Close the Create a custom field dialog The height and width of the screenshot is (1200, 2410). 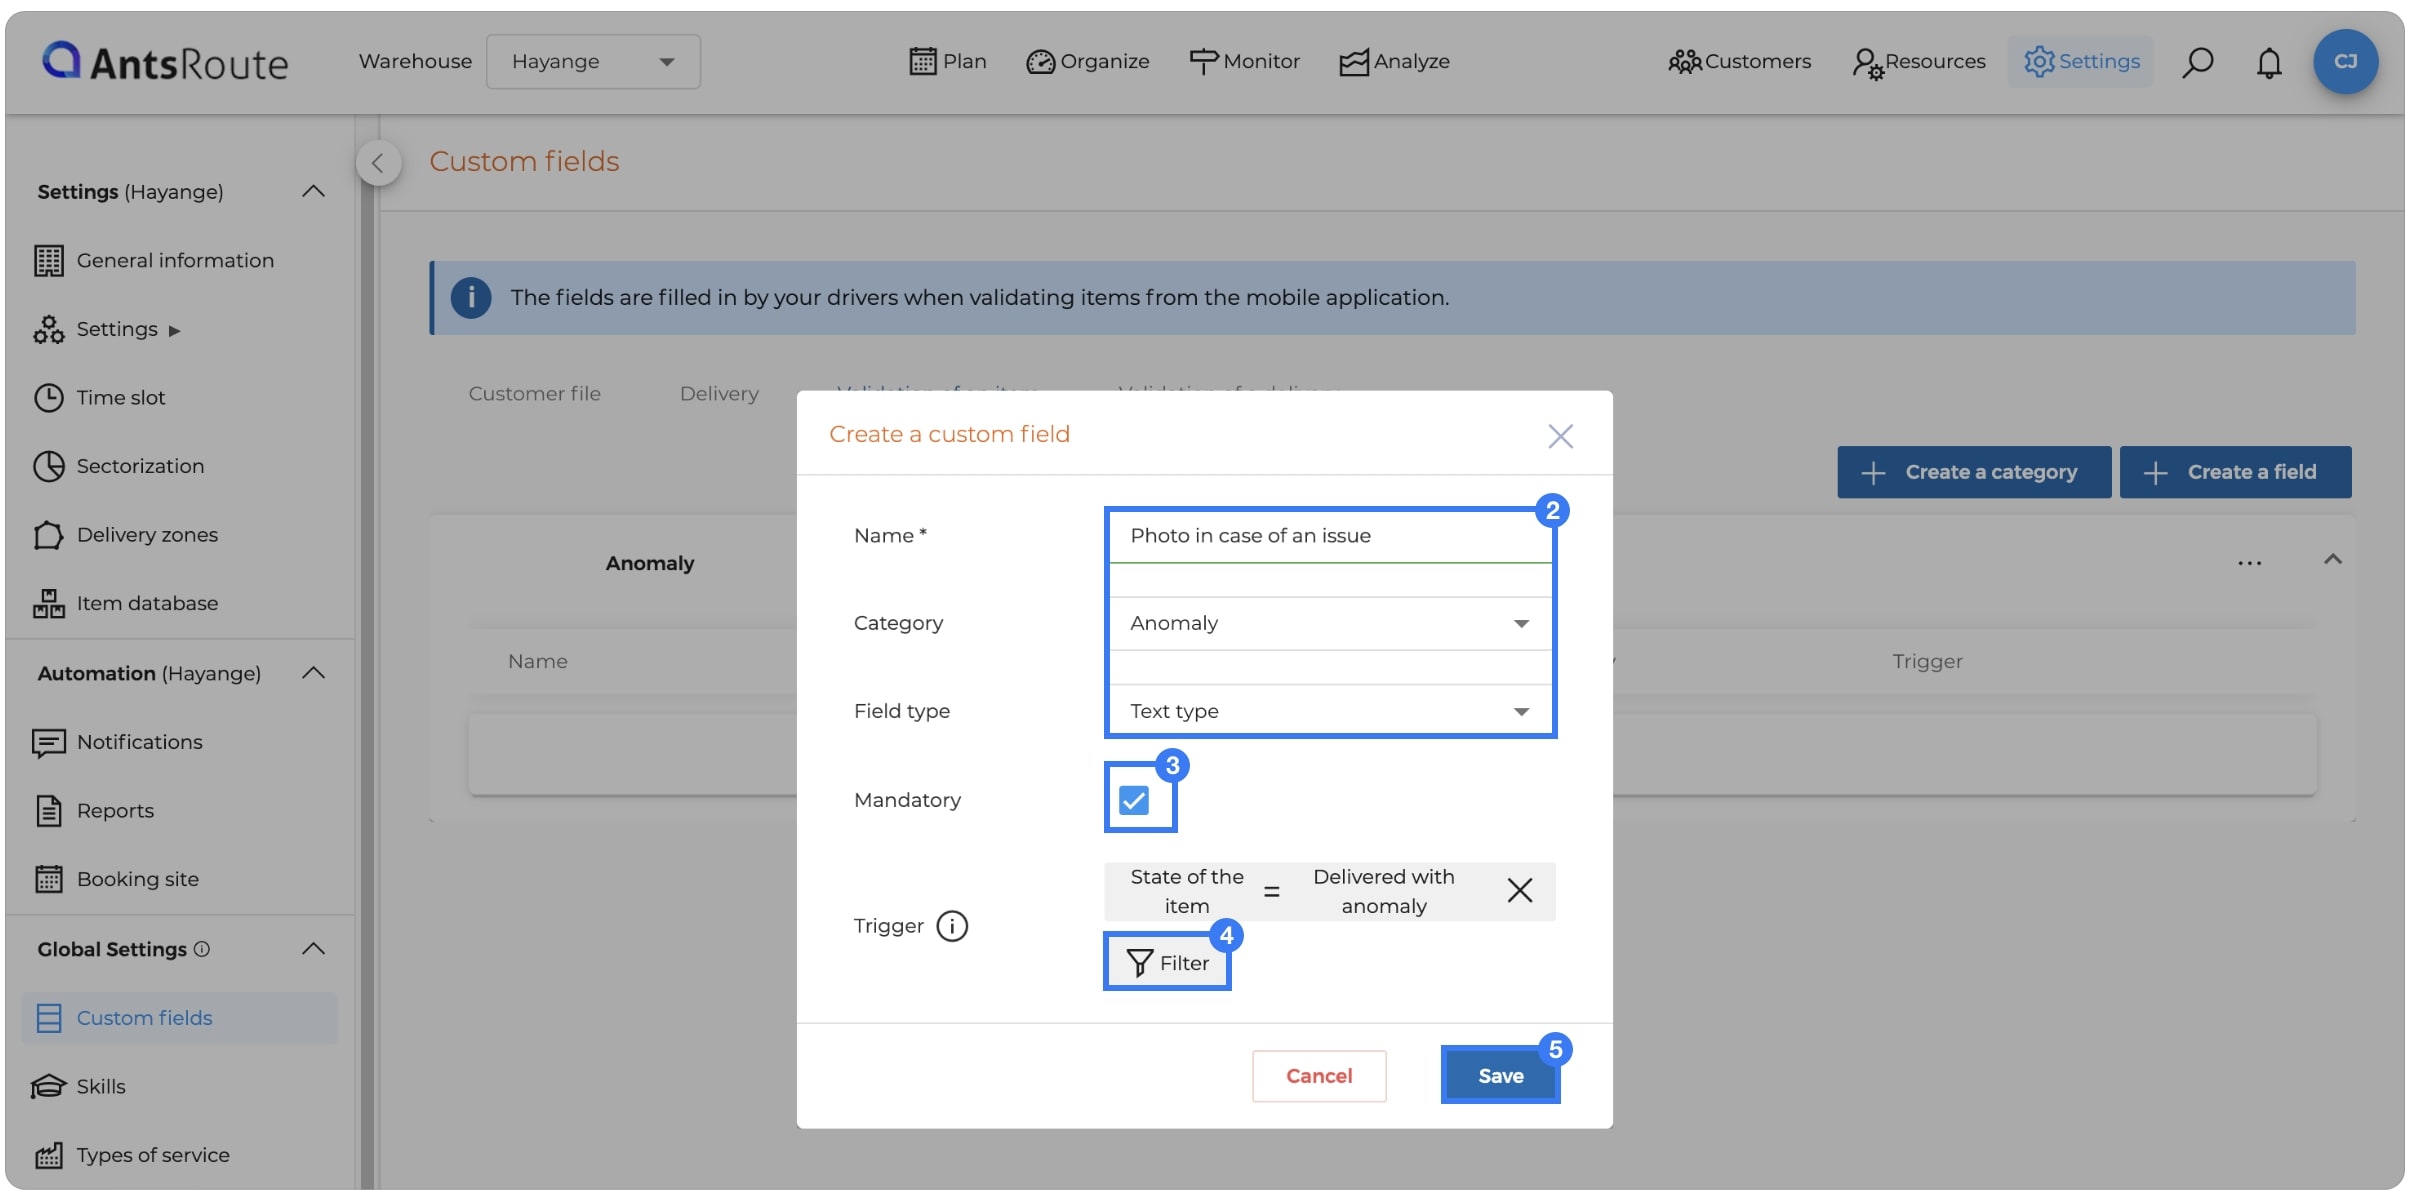(x=1560, y=436)
